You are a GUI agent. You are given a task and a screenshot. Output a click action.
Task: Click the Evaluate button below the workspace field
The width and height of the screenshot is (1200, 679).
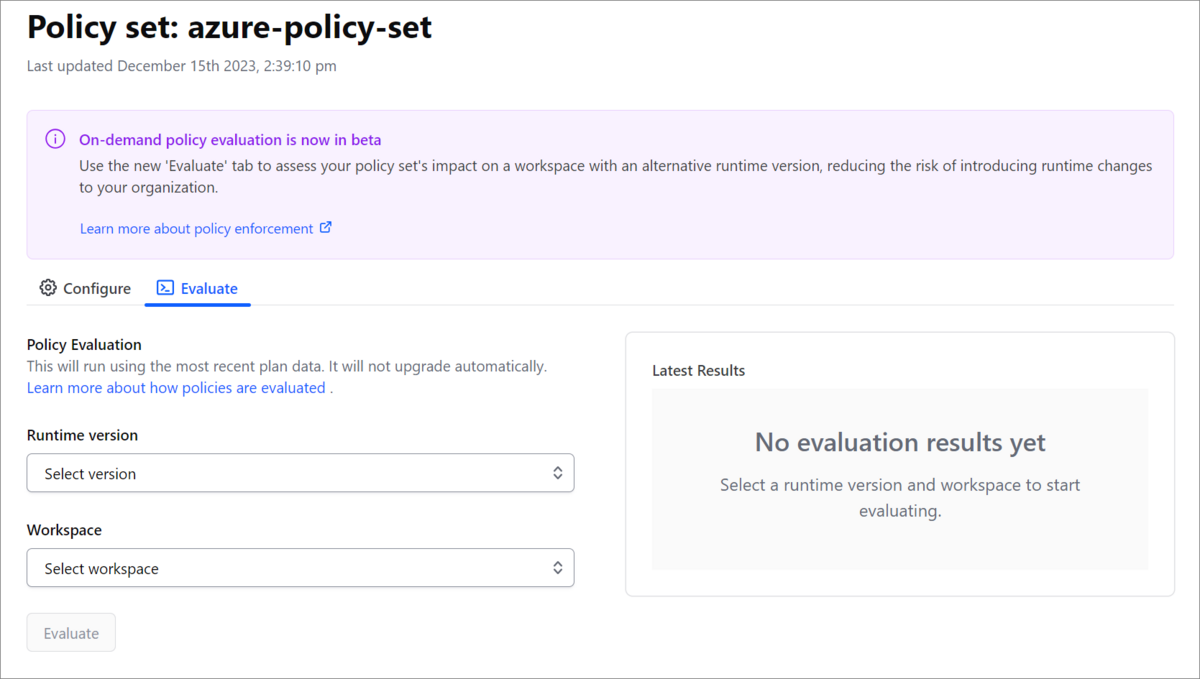(x=71, y=633)
